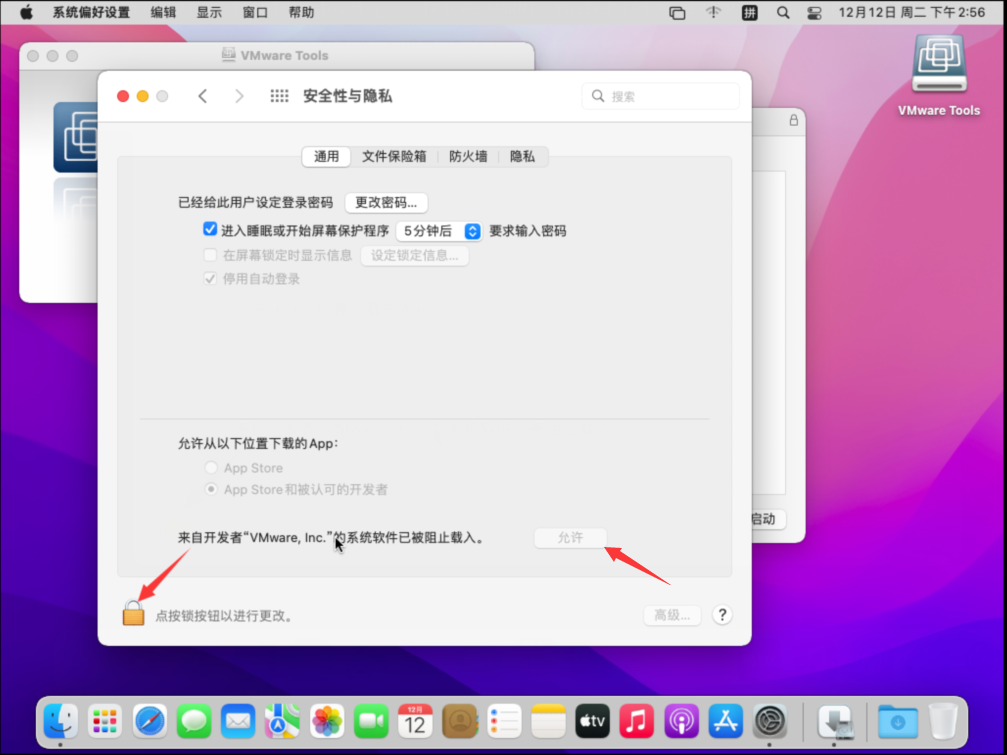Click the 高级 button
The width and height of the screenshot is (1007, 755).
[672, 616]
